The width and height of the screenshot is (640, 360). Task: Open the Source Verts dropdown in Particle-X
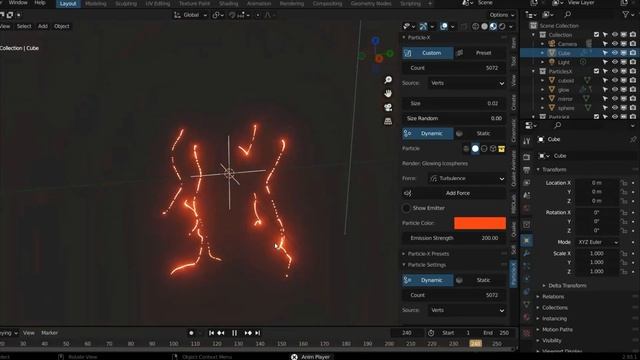pyautogui.click(x=467, y=83)
